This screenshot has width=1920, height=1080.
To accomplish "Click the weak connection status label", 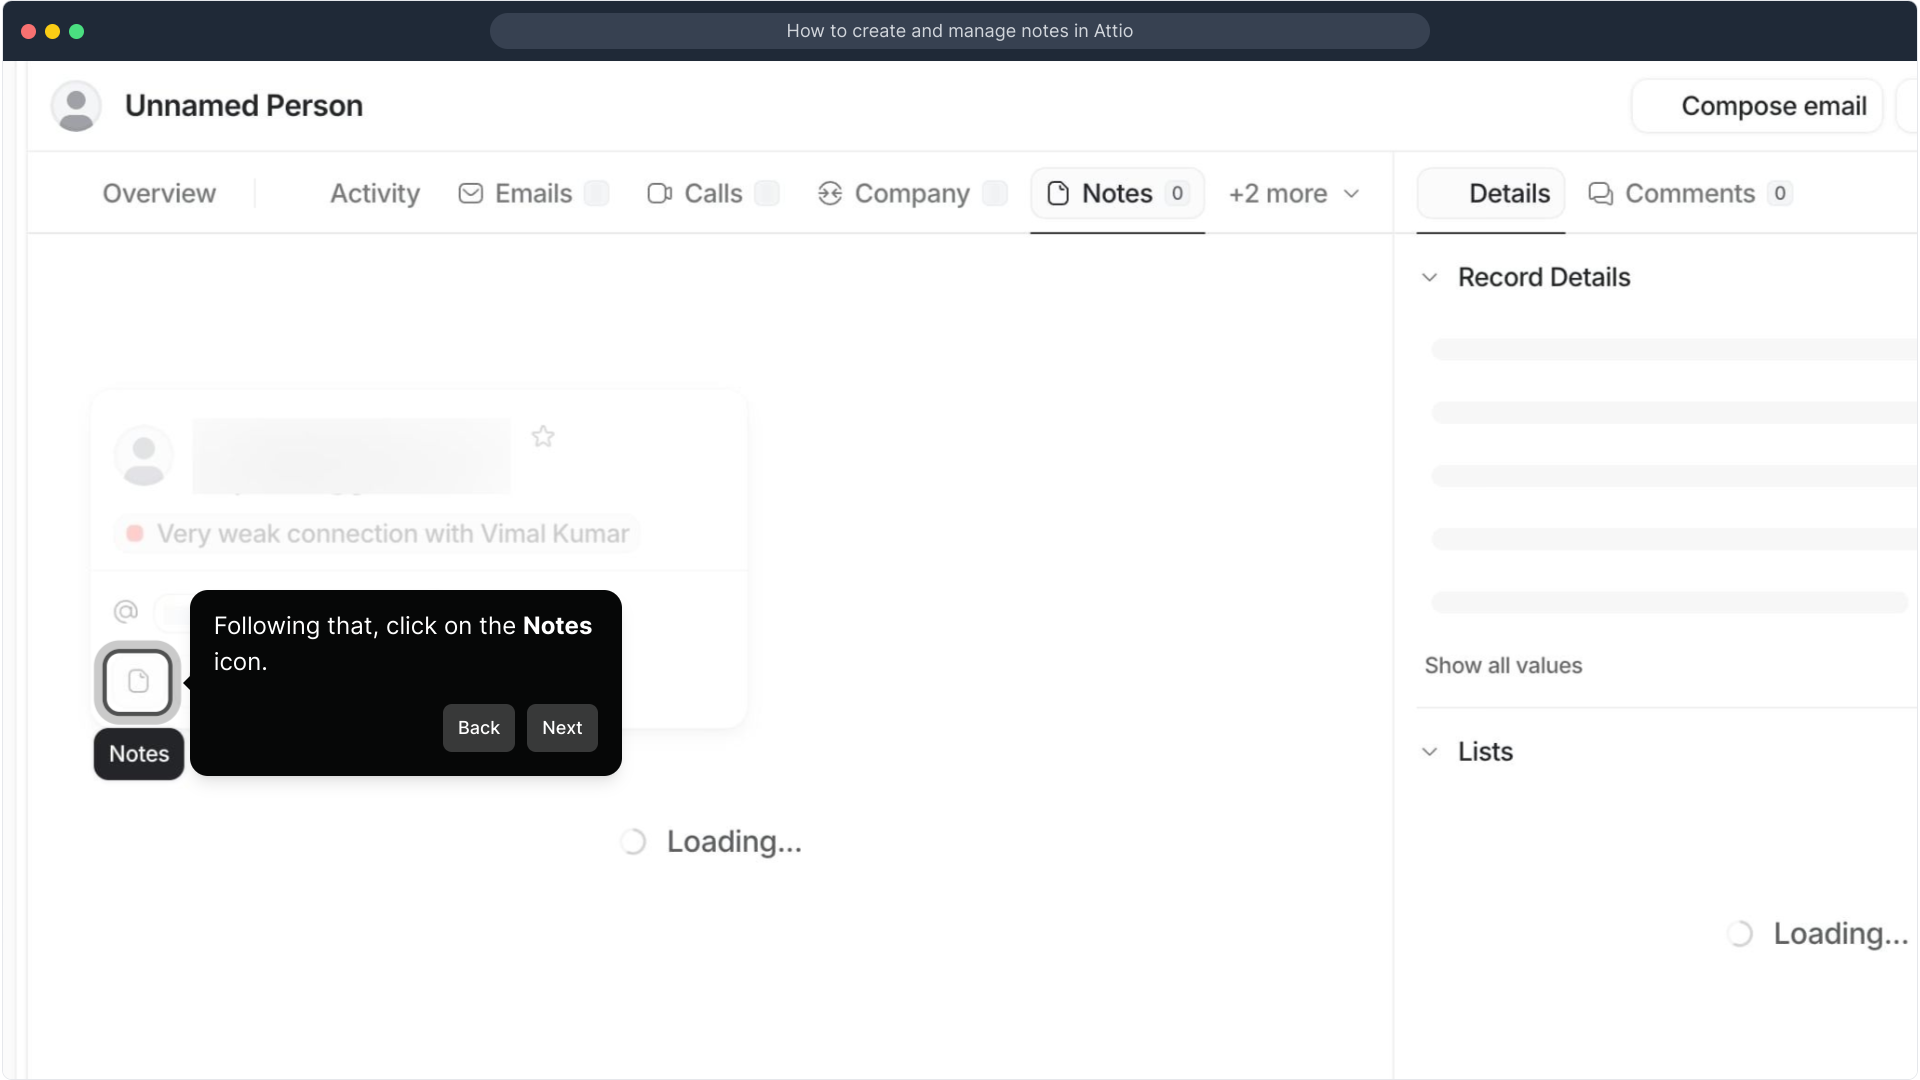I will click(378, 534).
